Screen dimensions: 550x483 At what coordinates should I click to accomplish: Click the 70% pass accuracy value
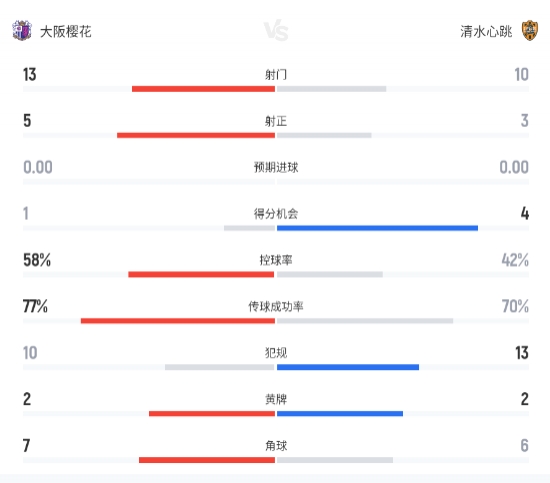515,306
